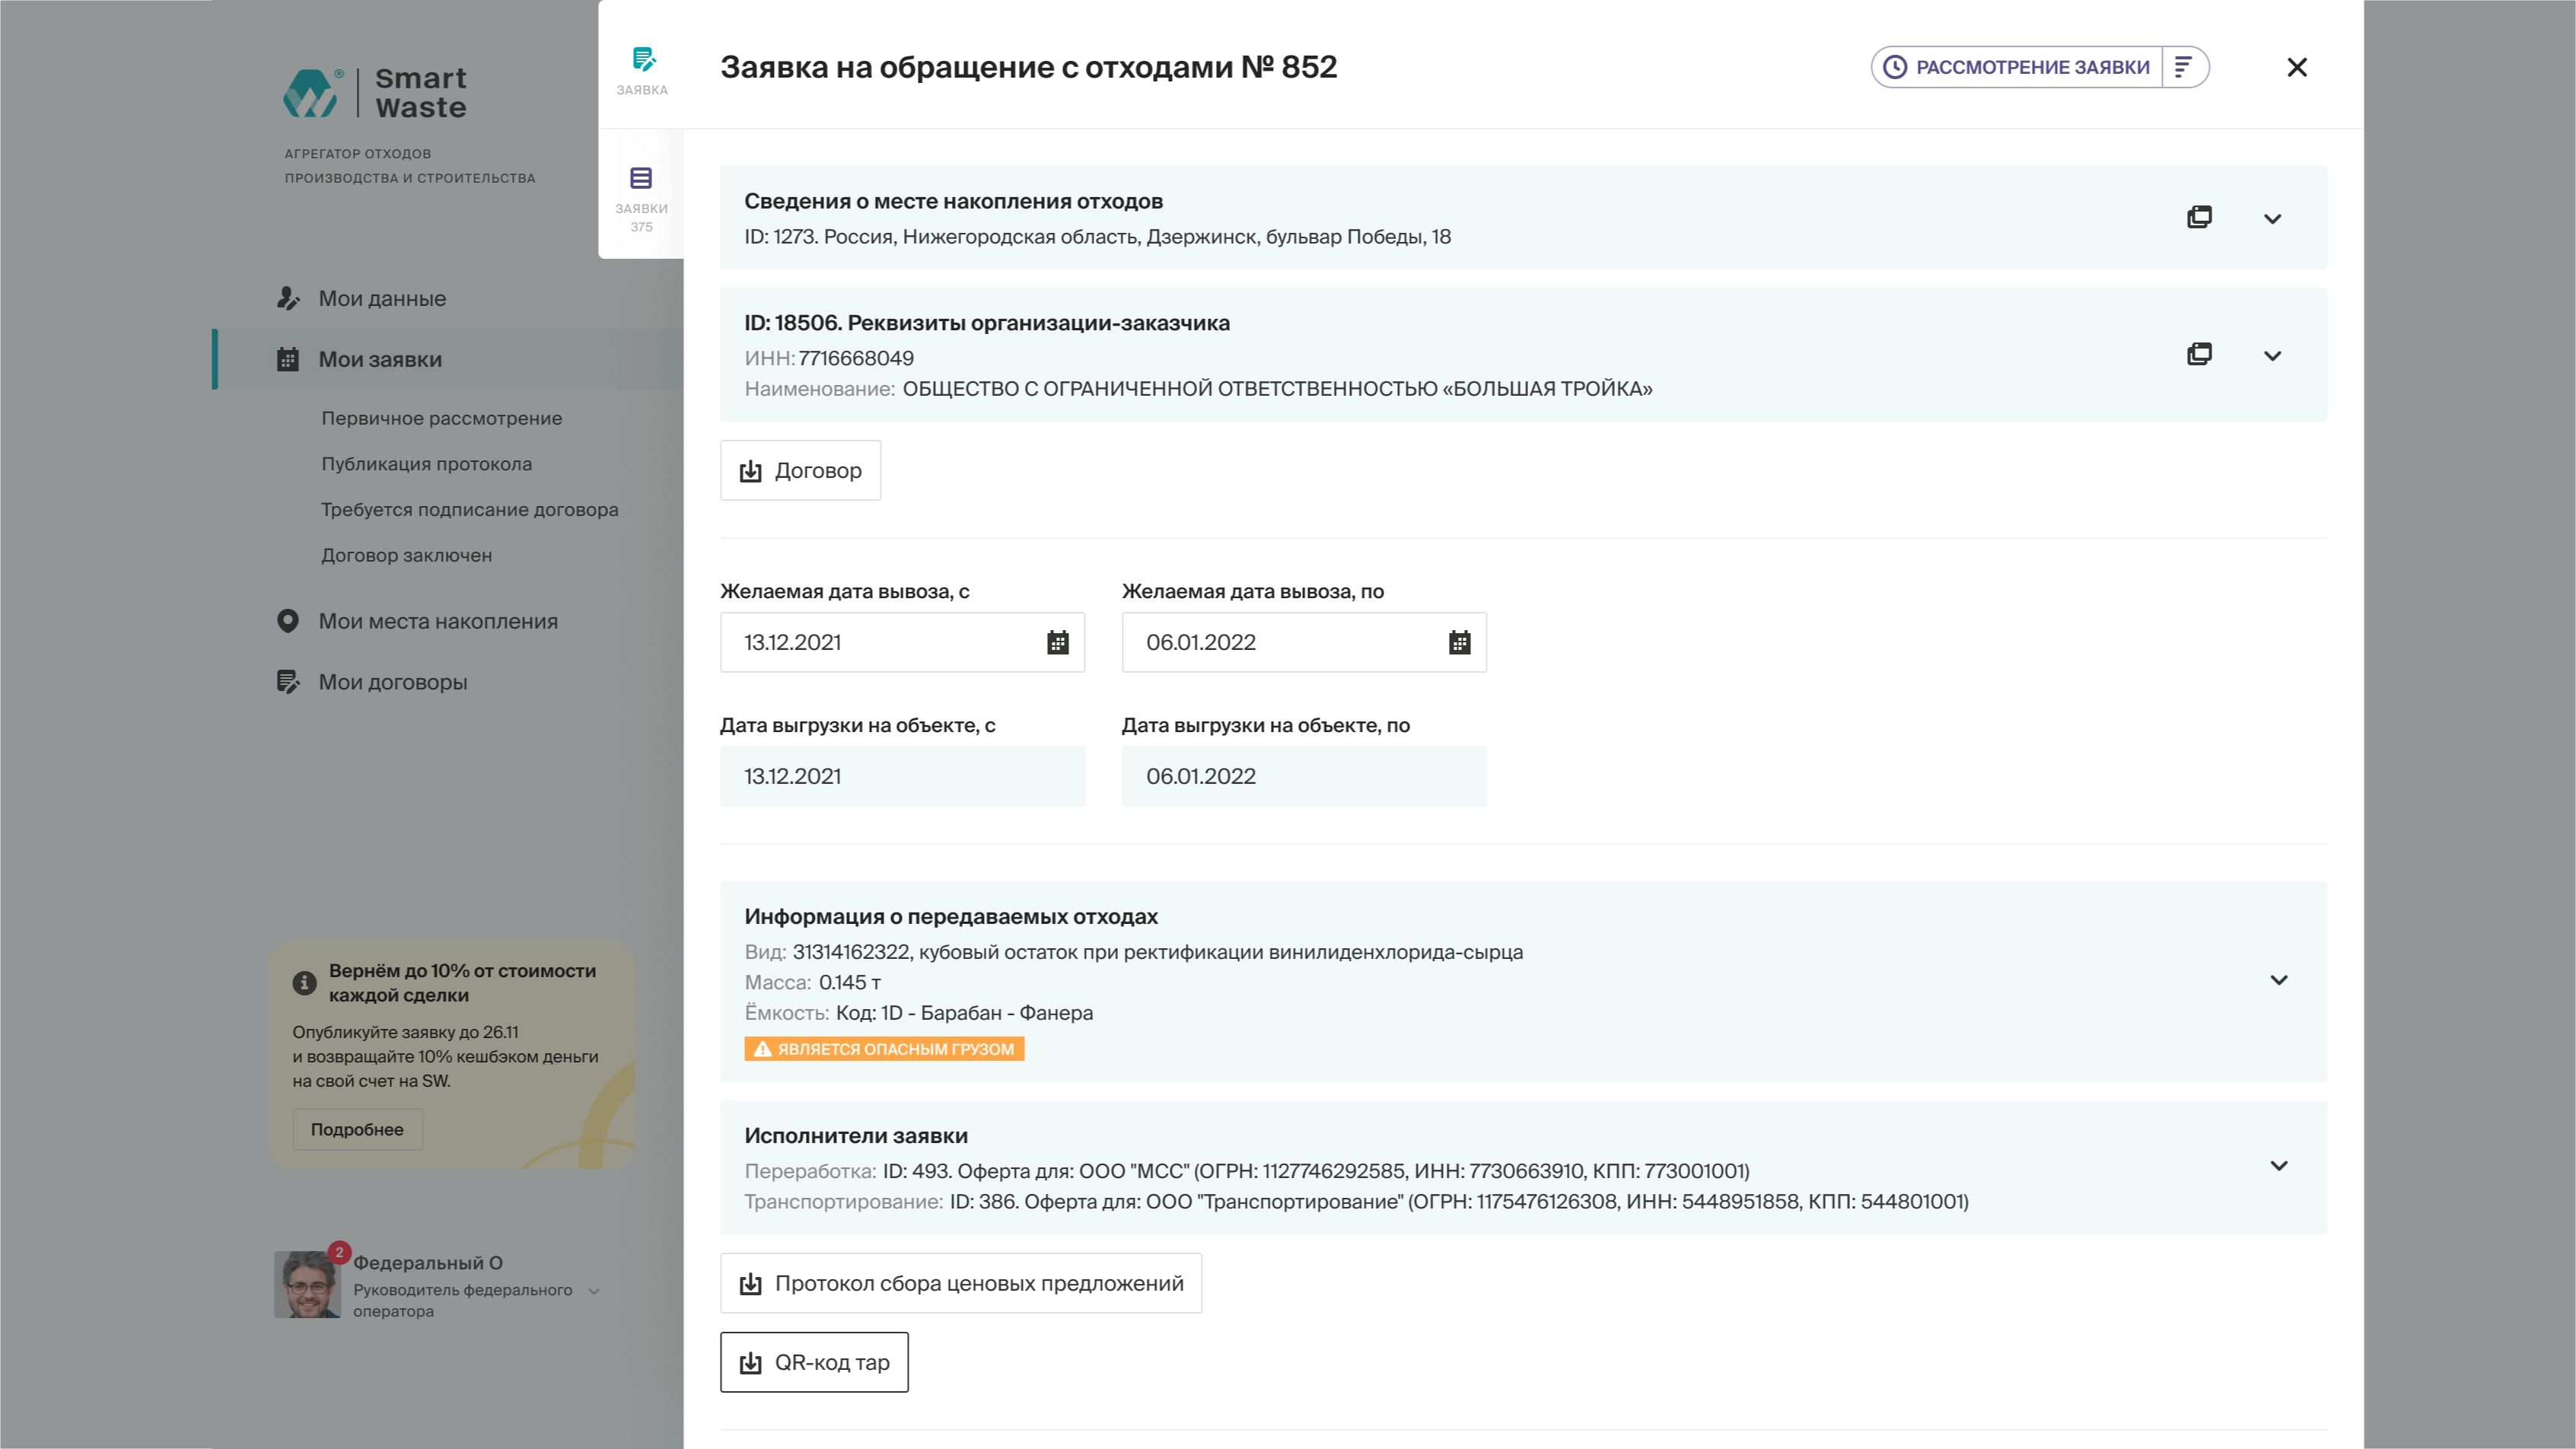Download Протокол сбора ценовых предложений

coord(961,1283)
